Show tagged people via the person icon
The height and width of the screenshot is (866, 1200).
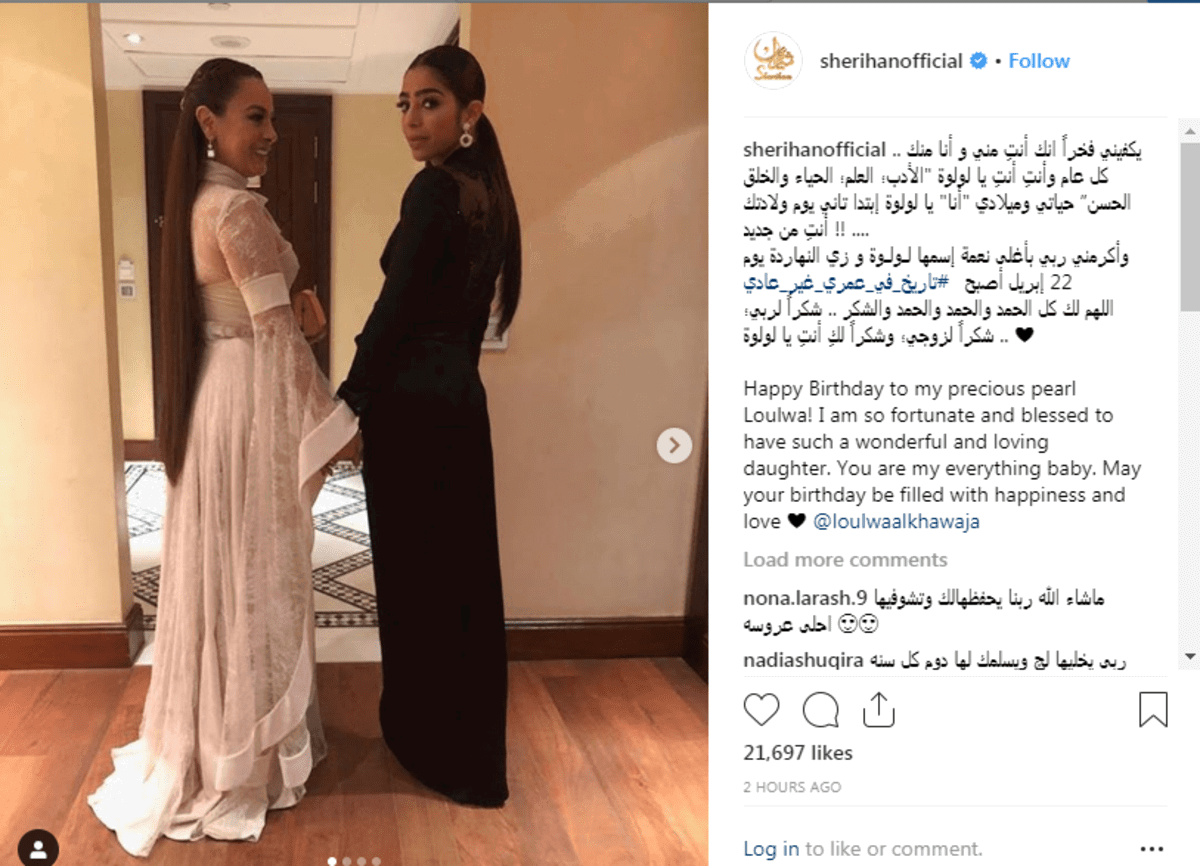click(x=39, y=847)
